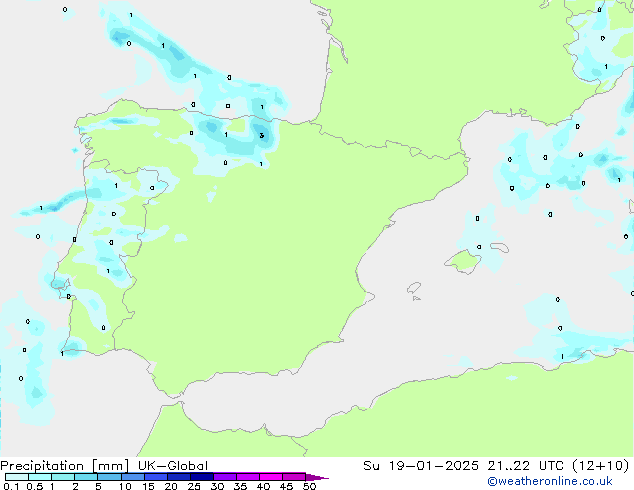
Task: Click the 25–30 mm navy legend swatch
Action: [202, 477]
